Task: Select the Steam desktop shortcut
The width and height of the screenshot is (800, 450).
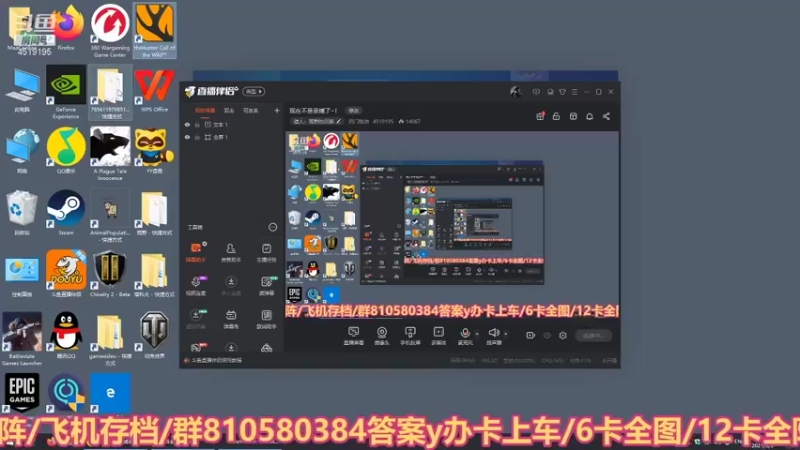Action: pyautogui.click(x=66, y=213)
